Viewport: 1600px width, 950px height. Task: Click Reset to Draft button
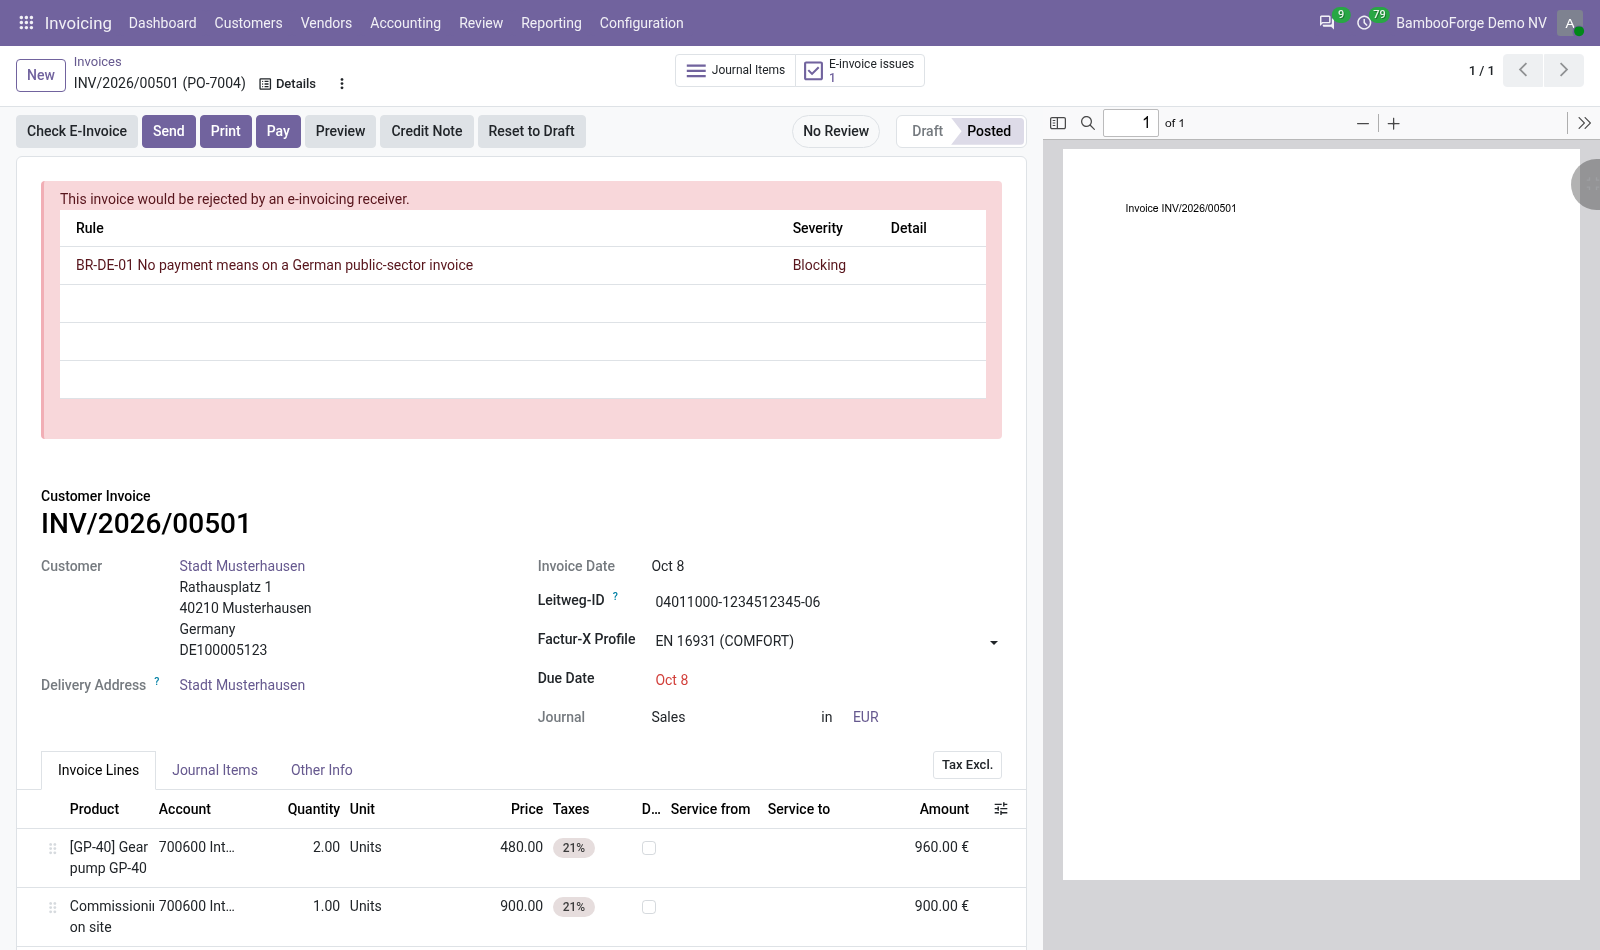click(531, 131)
